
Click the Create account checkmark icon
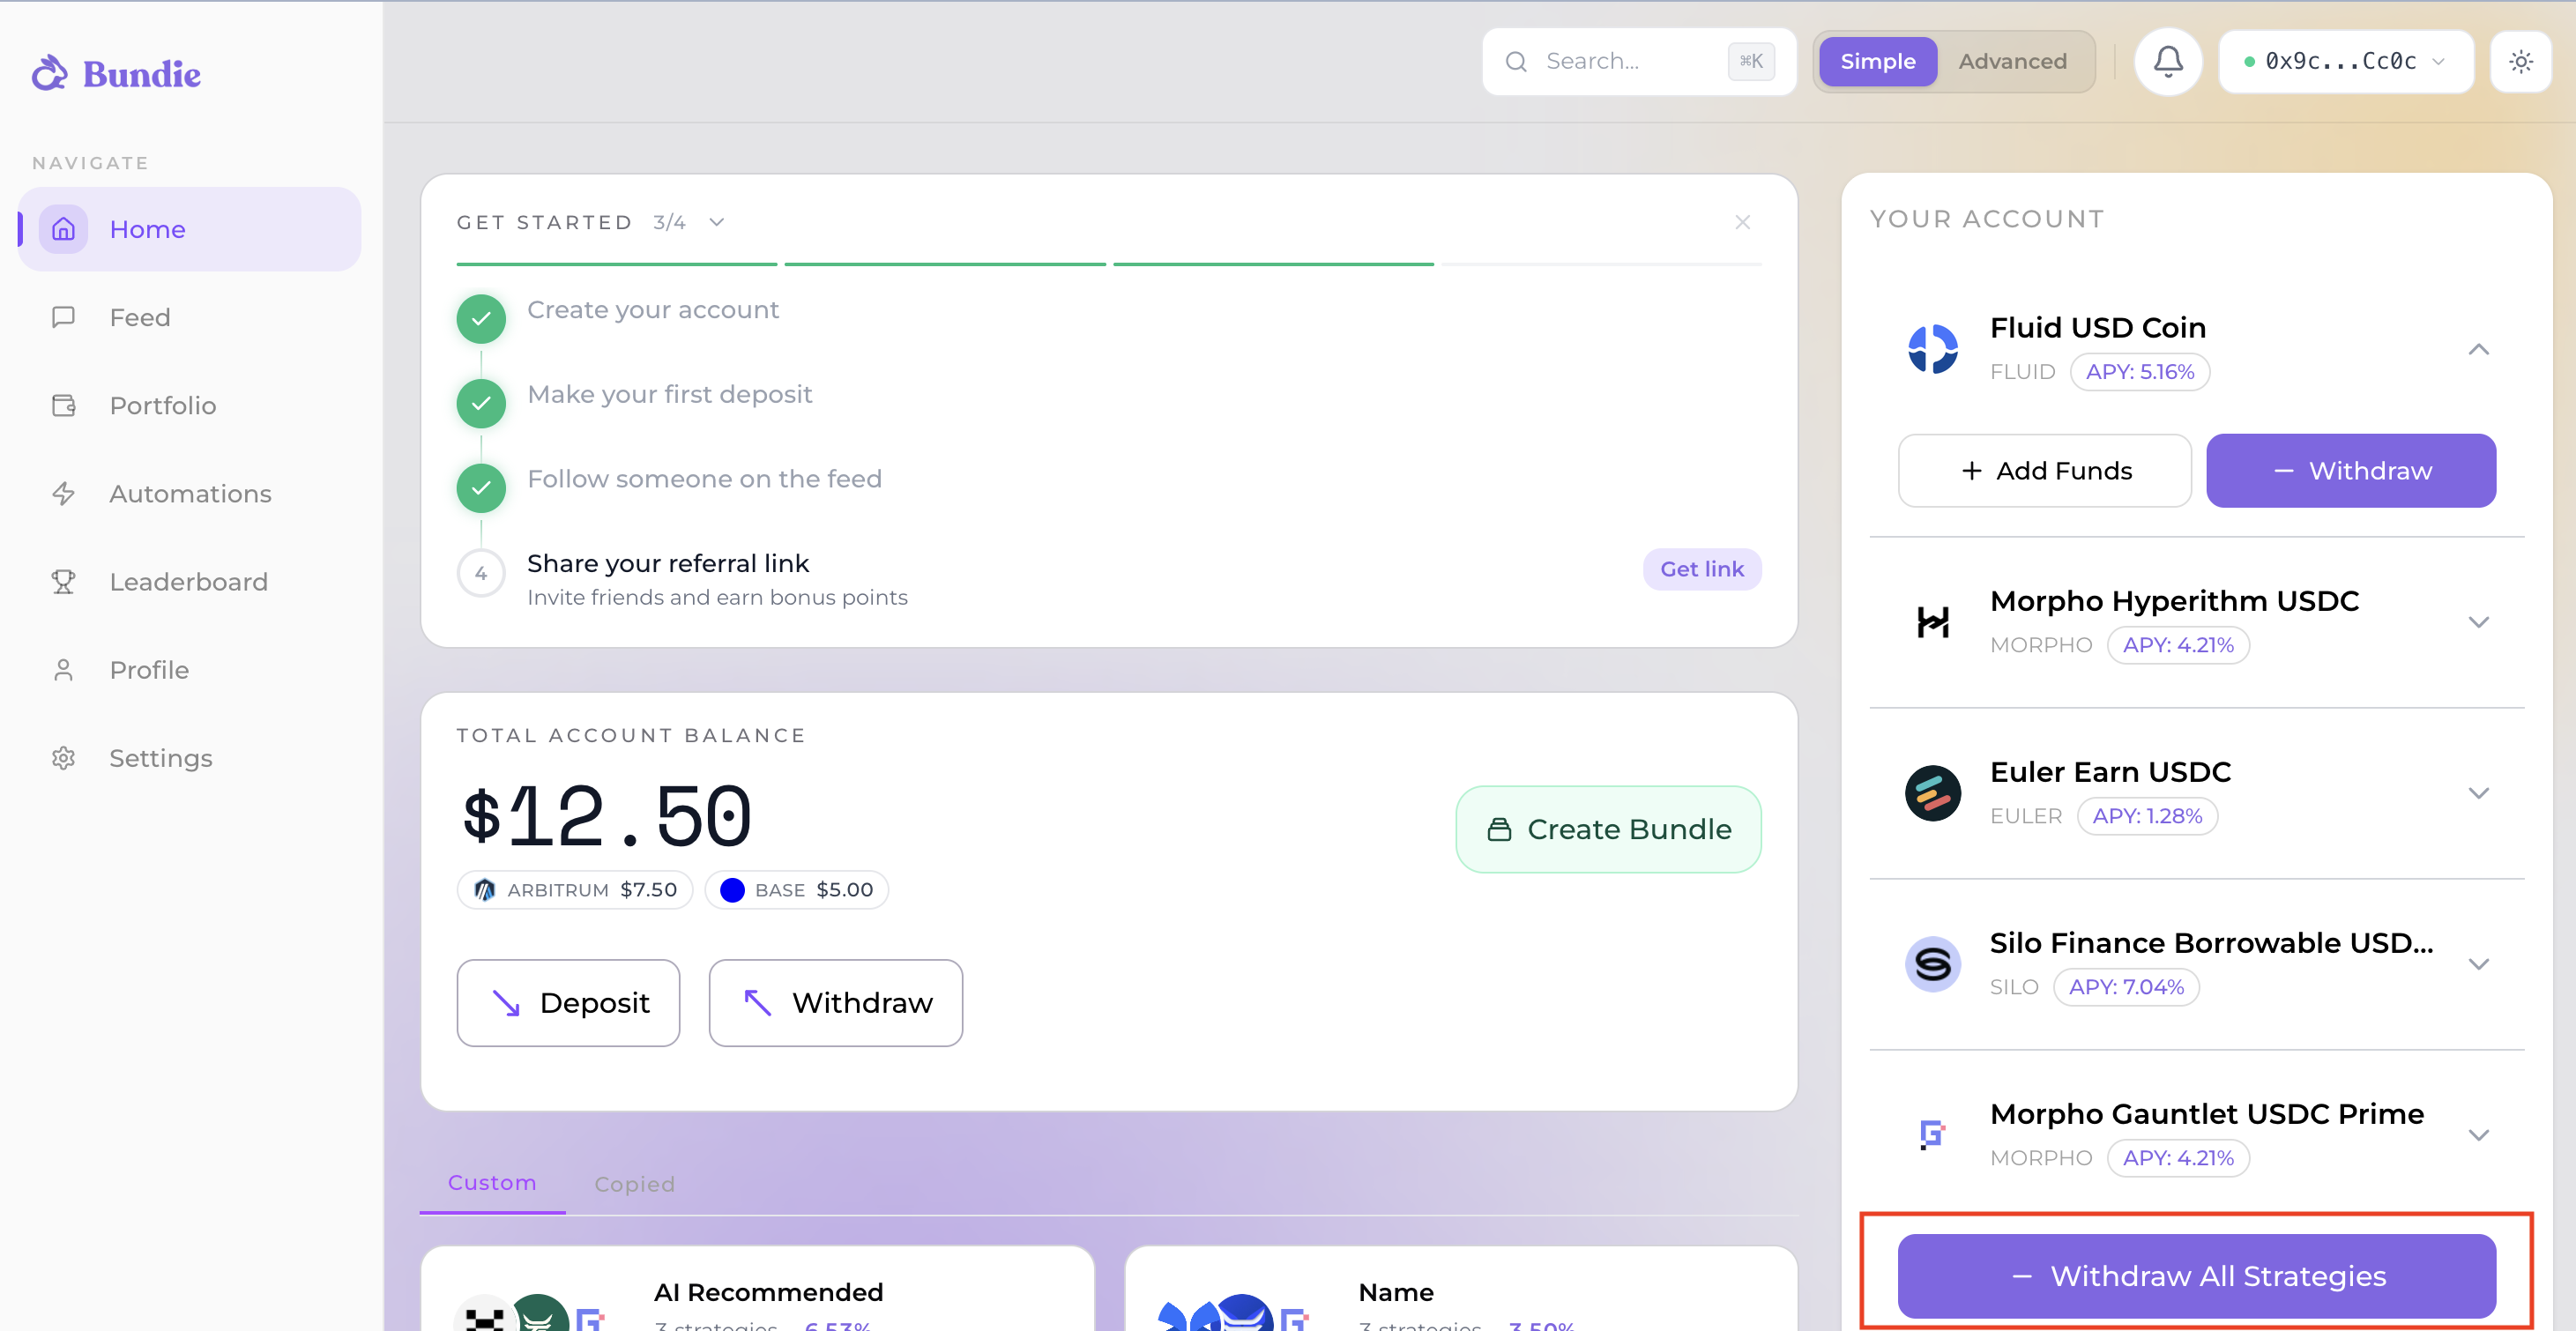(481, 318)
